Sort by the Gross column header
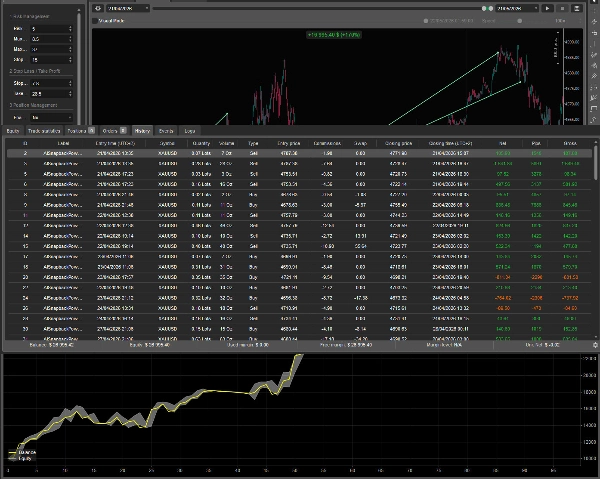 [x=570, y=143]
